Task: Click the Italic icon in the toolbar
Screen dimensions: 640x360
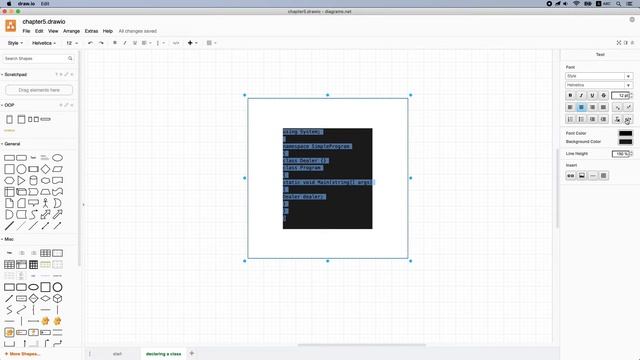Action: point(124,43)
